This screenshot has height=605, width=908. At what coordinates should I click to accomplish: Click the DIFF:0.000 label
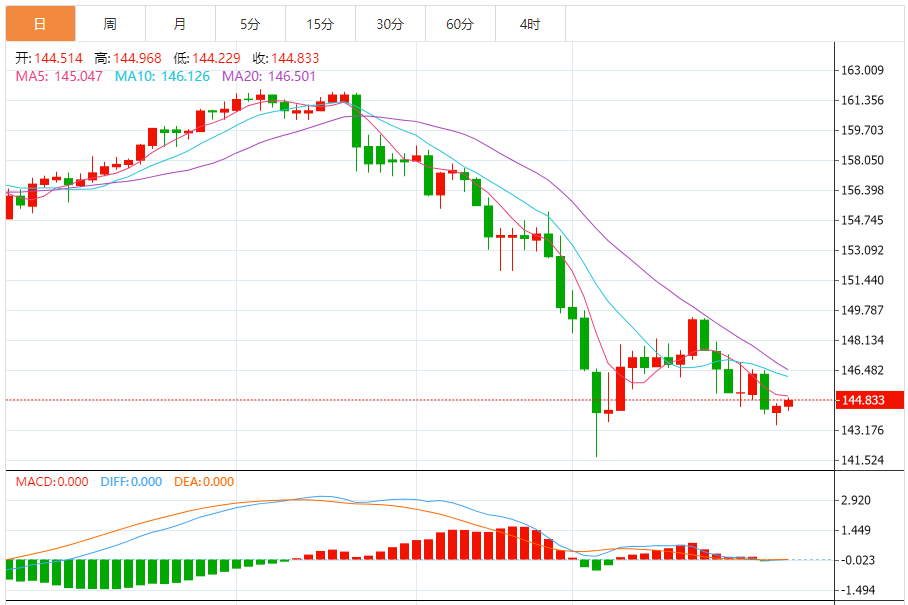coord(131,482)
